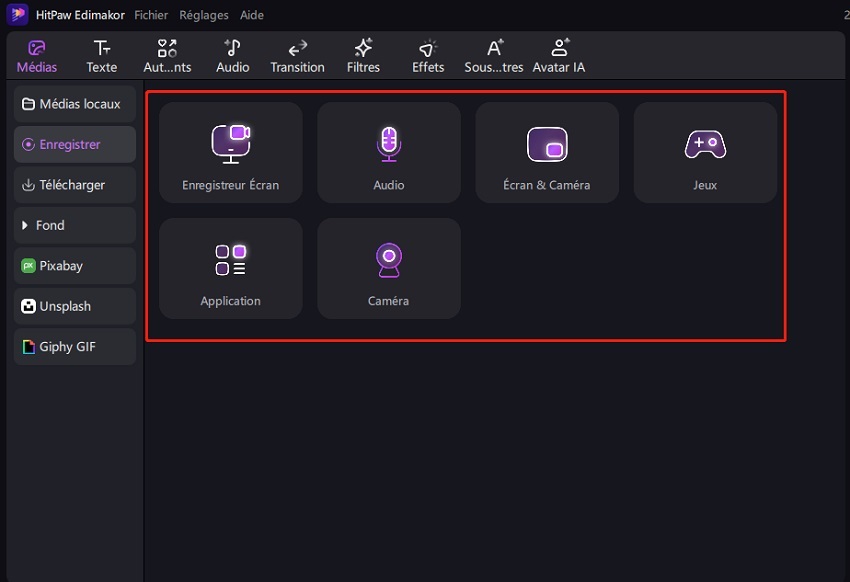Image resolution: width=850 pixels, height=582 pixels.
Task: Go to Médias locaux in sidebar
Action: pyautogui.click(x=75, y=104)
